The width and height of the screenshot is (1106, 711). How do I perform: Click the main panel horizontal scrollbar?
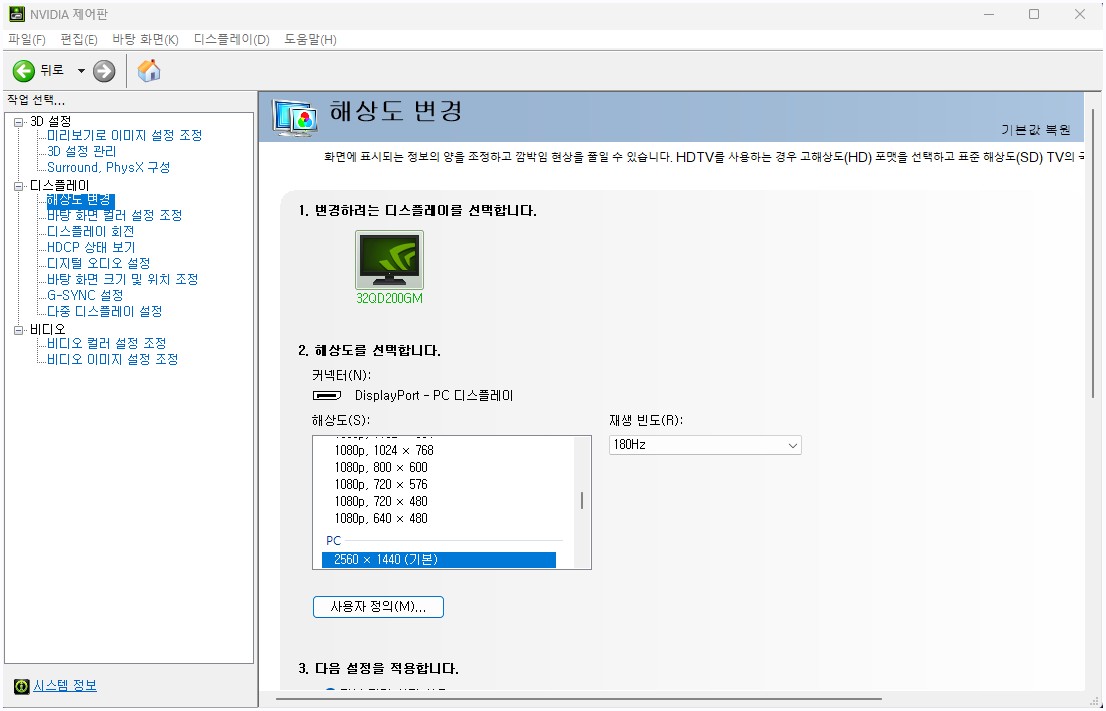[578, 699]
